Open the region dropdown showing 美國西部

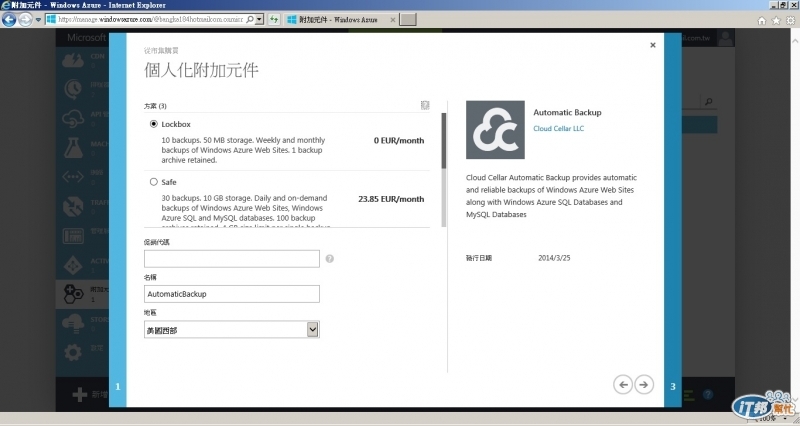coord(232,330)
